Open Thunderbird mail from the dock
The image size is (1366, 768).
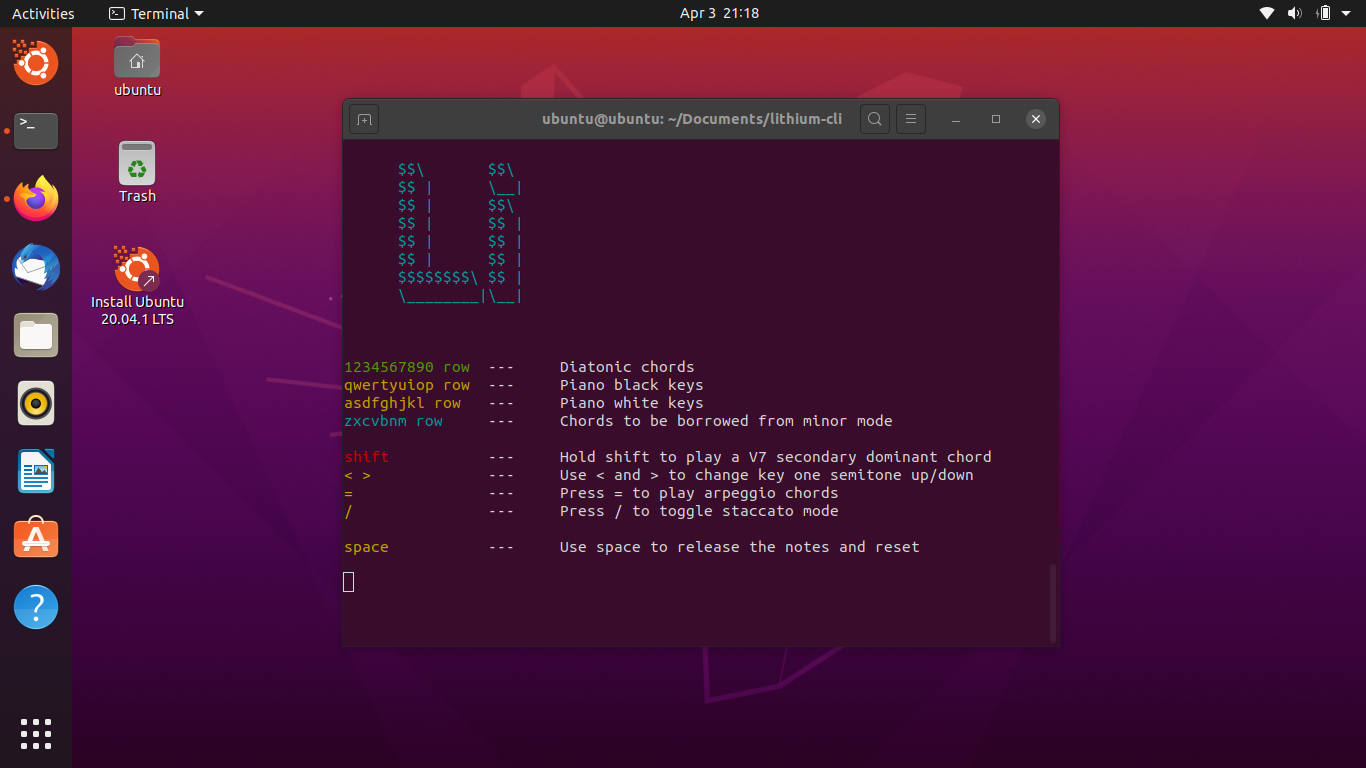point(36,267)
